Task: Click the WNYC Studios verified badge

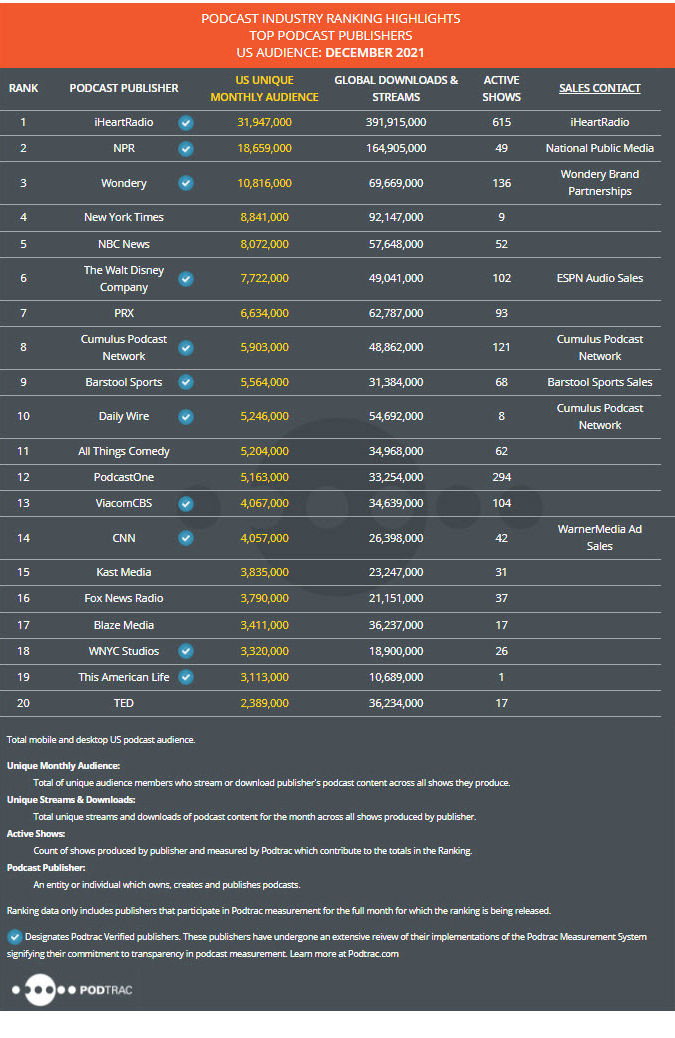Action: [x=186, y=651]
